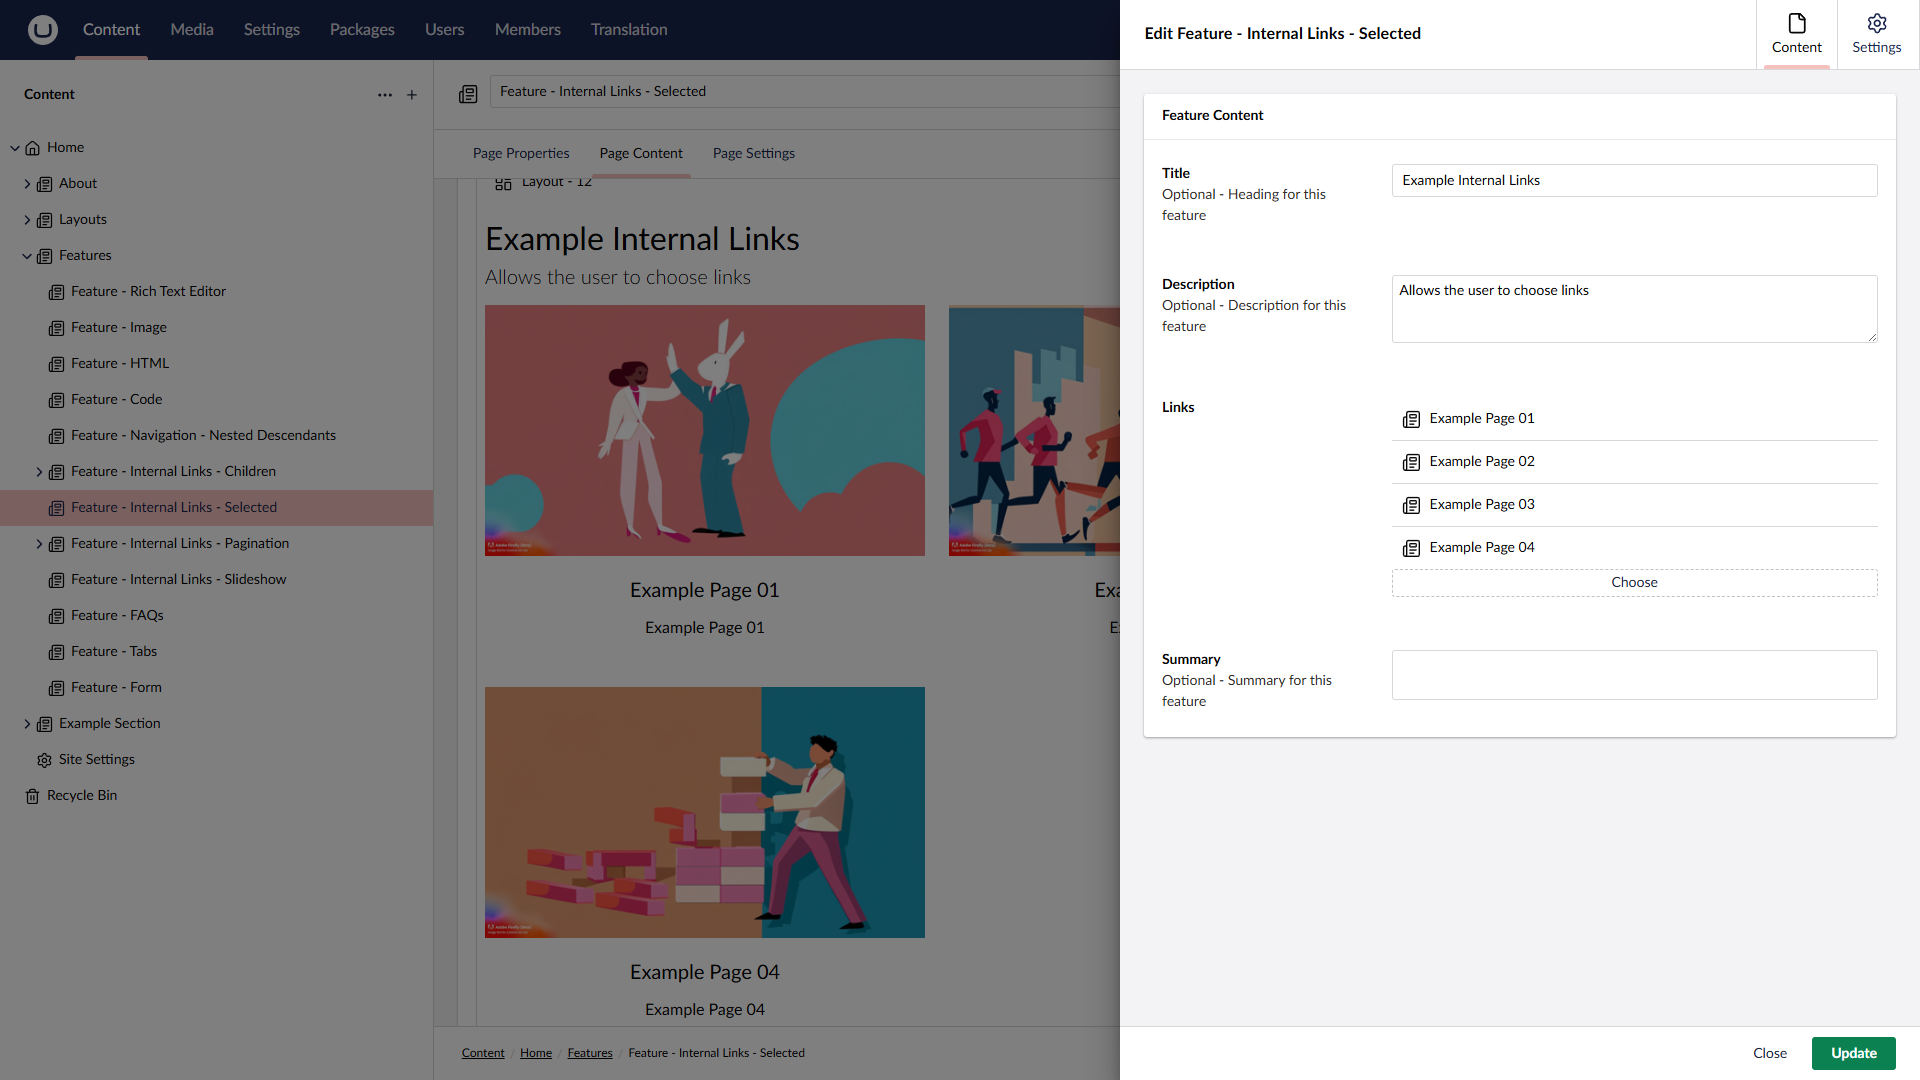Click the Example Page 04 thumbnail image
The height and width of the screenshot is (1080, 1920).
click(x=704, y=812)
